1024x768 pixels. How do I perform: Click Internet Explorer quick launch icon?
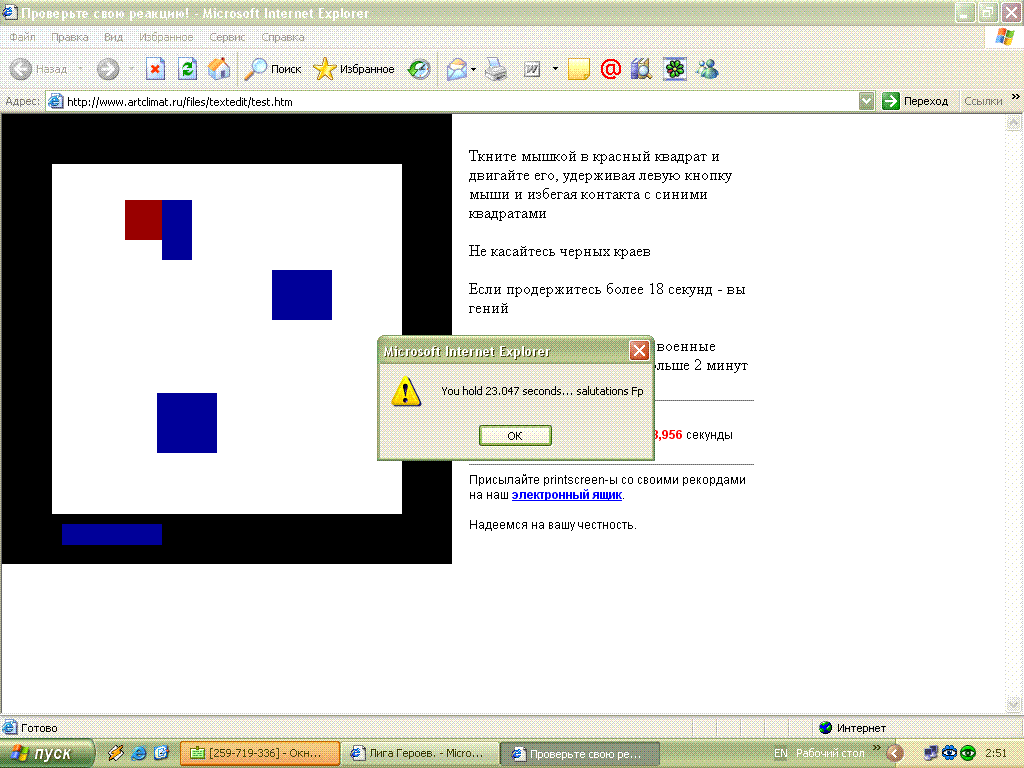138,753
